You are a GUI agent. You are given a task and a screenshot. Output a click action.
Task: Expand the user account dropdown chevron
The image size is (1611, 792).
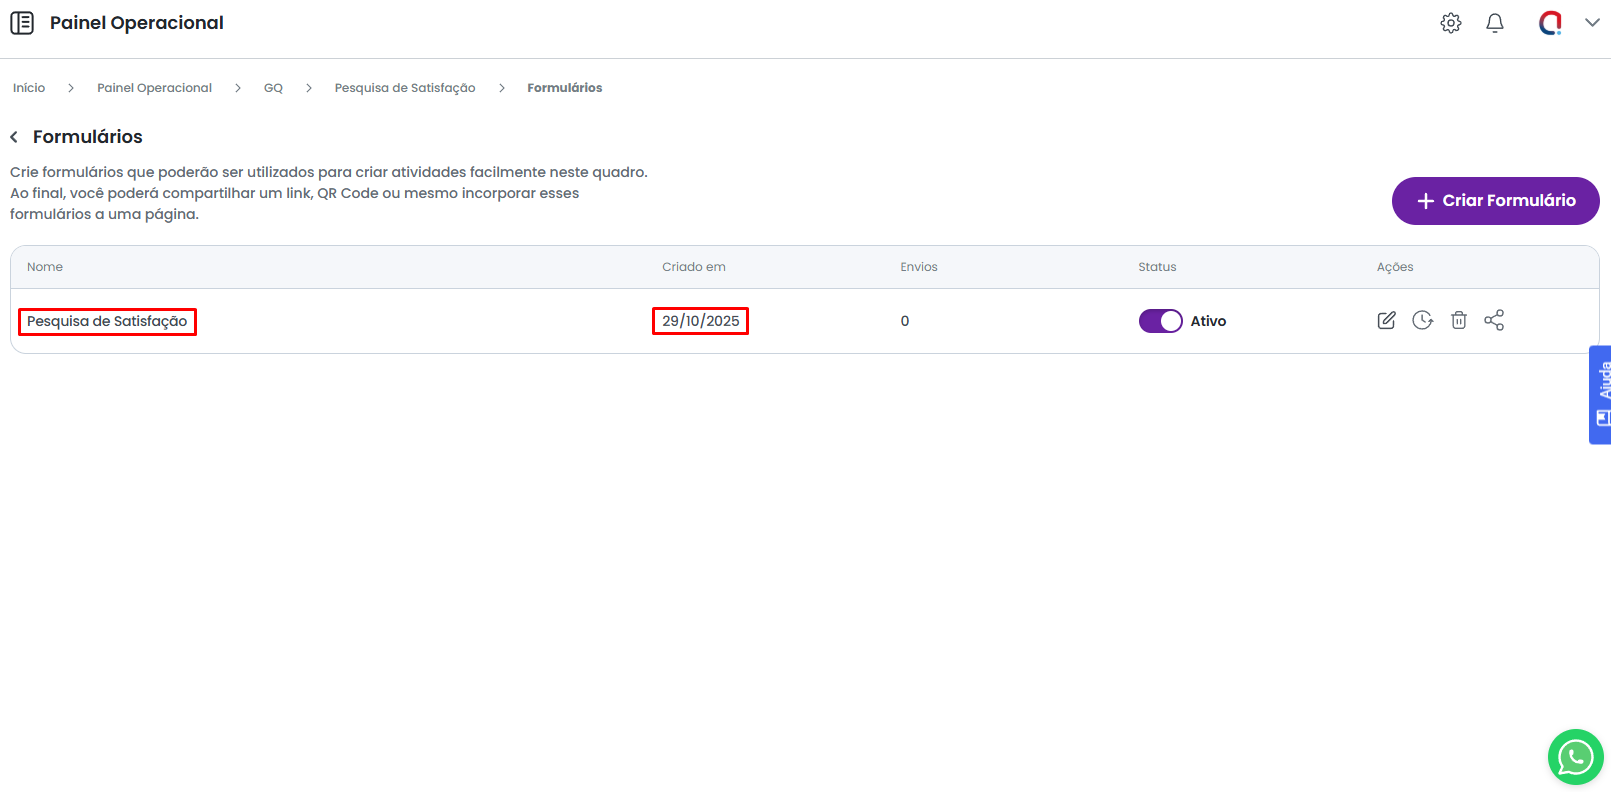[1592, 23]
